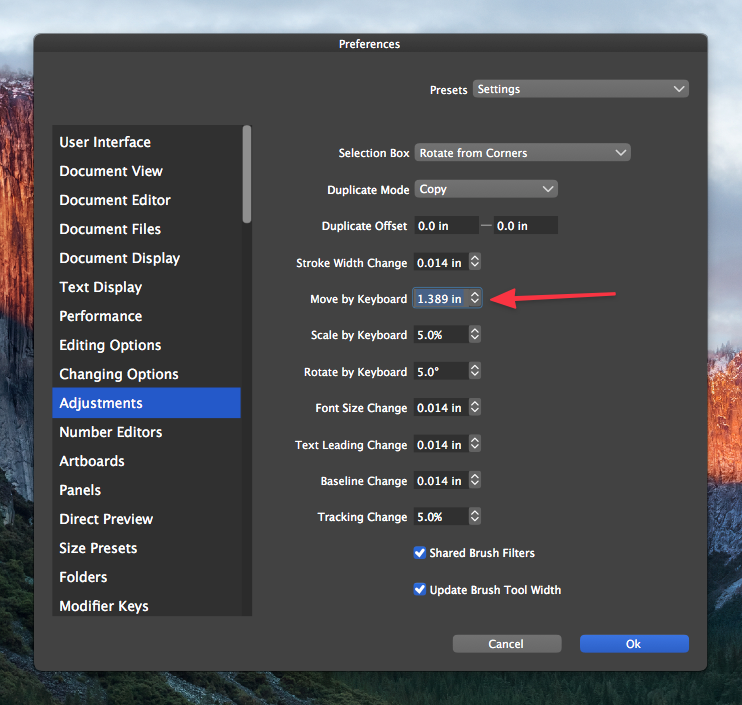Select User Interface in the sidebar
The height and width of the screenshot is (705, 742).
point(105,142)
